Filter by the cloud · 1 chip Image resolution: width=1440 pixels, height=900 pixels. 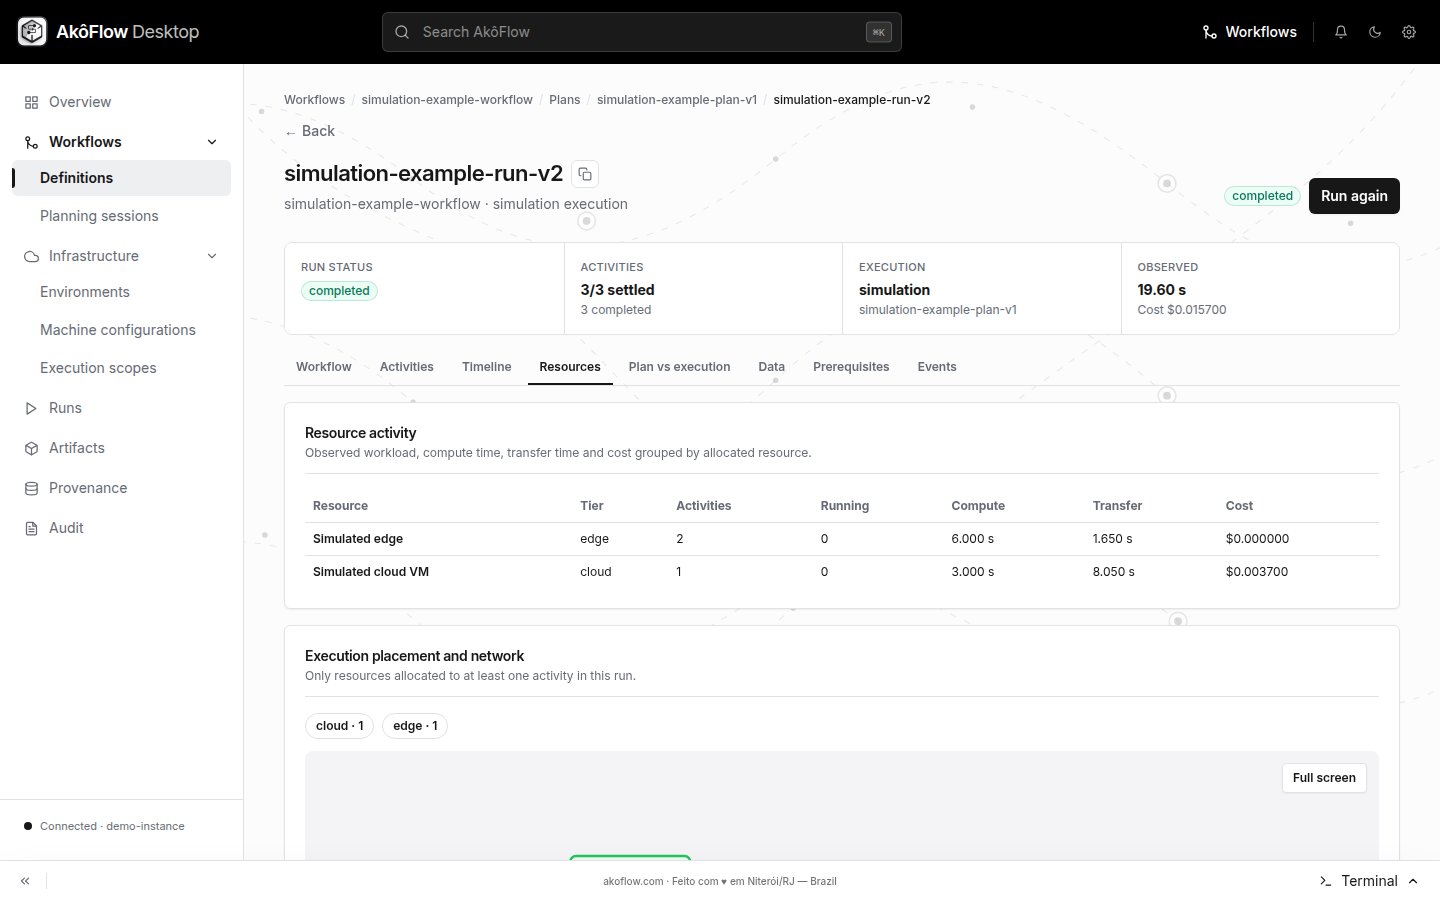[x=340, y=726]
